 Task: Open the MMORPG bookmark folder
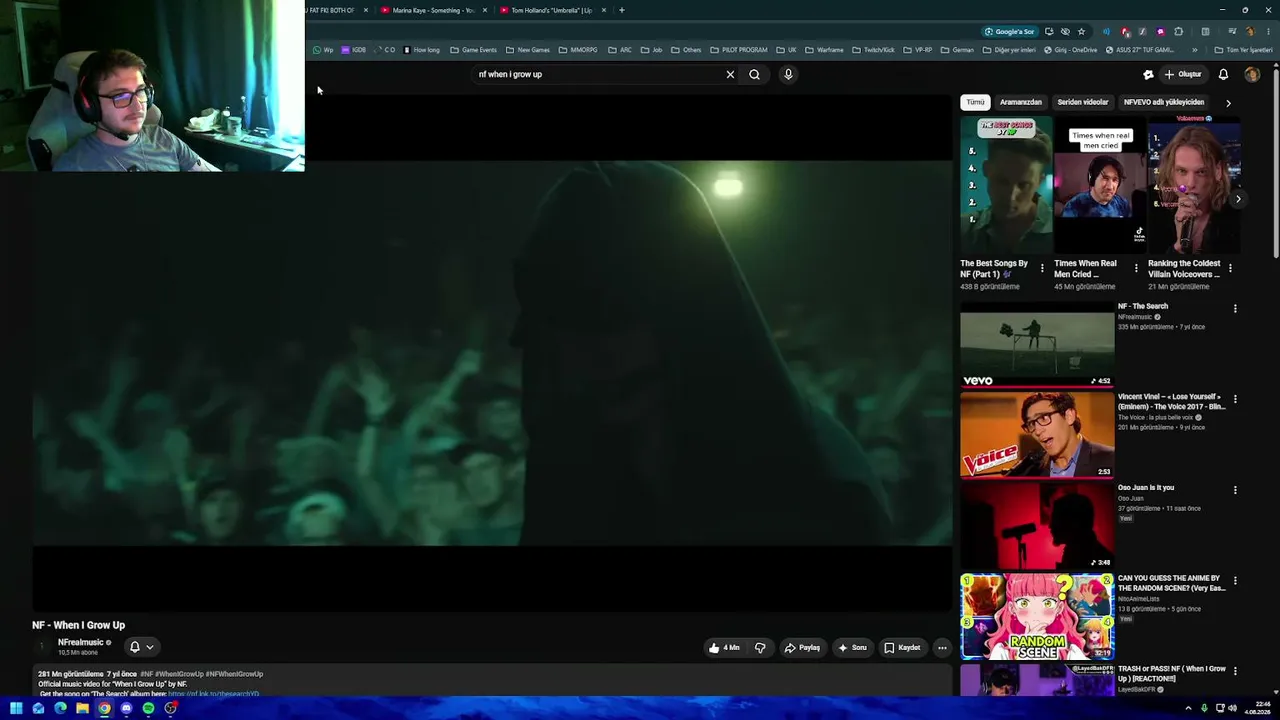click(x=578, y=50)
